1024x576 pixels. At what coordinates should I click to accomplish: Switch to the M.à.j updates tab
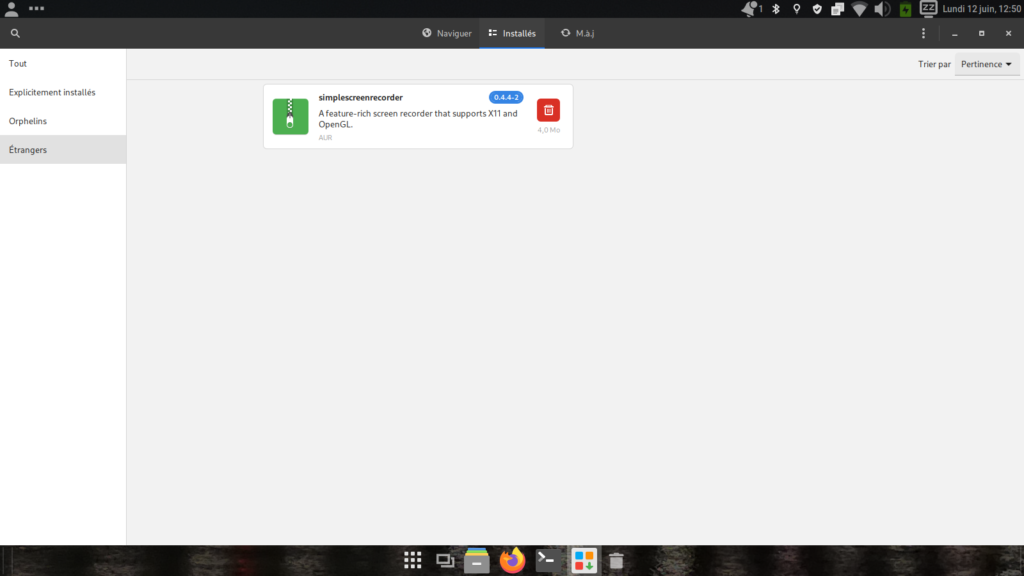(x=578, y=33)
